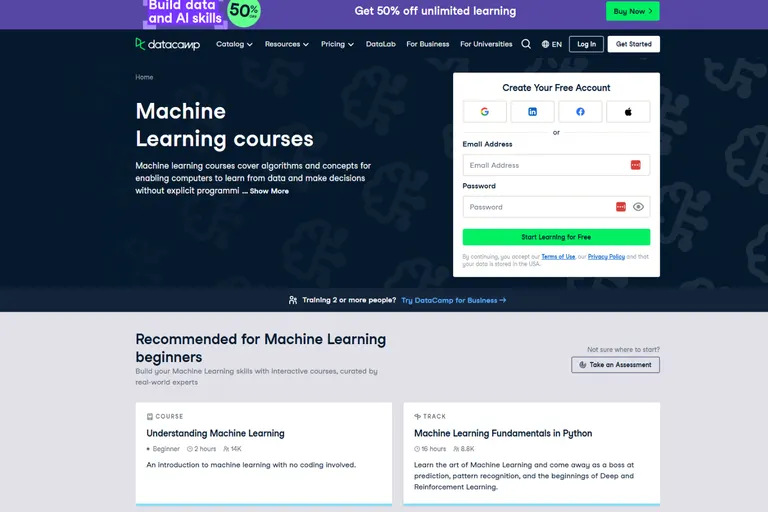Open DataLab from the navigation

(x=381, y=44)
